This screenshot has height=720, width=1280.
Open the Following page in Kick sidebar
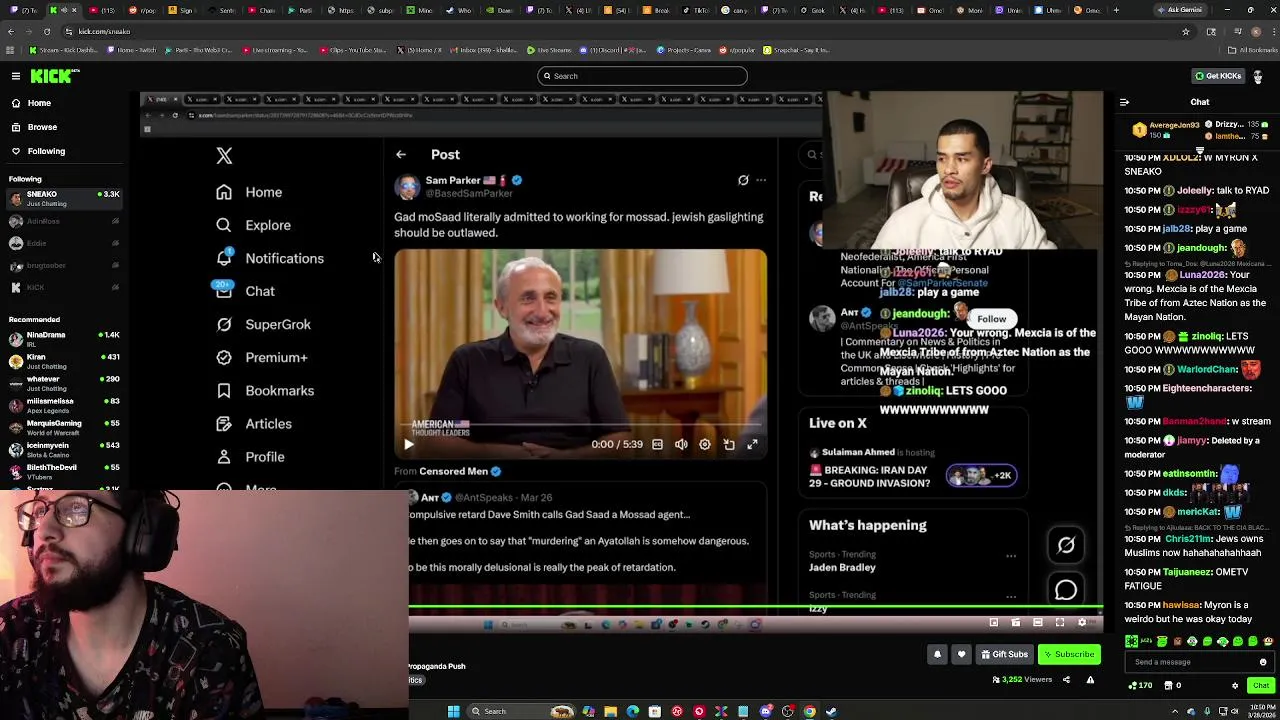pyautogui.click(x=46, y=151)
